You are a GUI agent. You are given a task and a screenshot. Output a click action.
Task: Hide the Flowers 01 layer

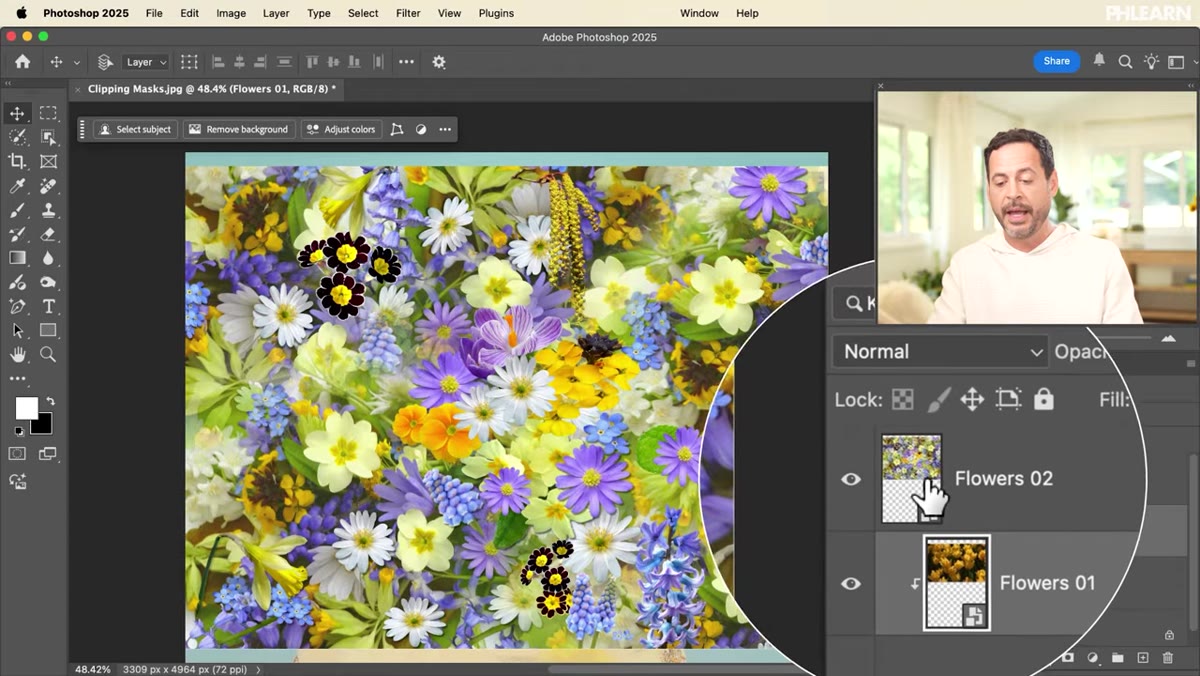click(x=851, y=584)
